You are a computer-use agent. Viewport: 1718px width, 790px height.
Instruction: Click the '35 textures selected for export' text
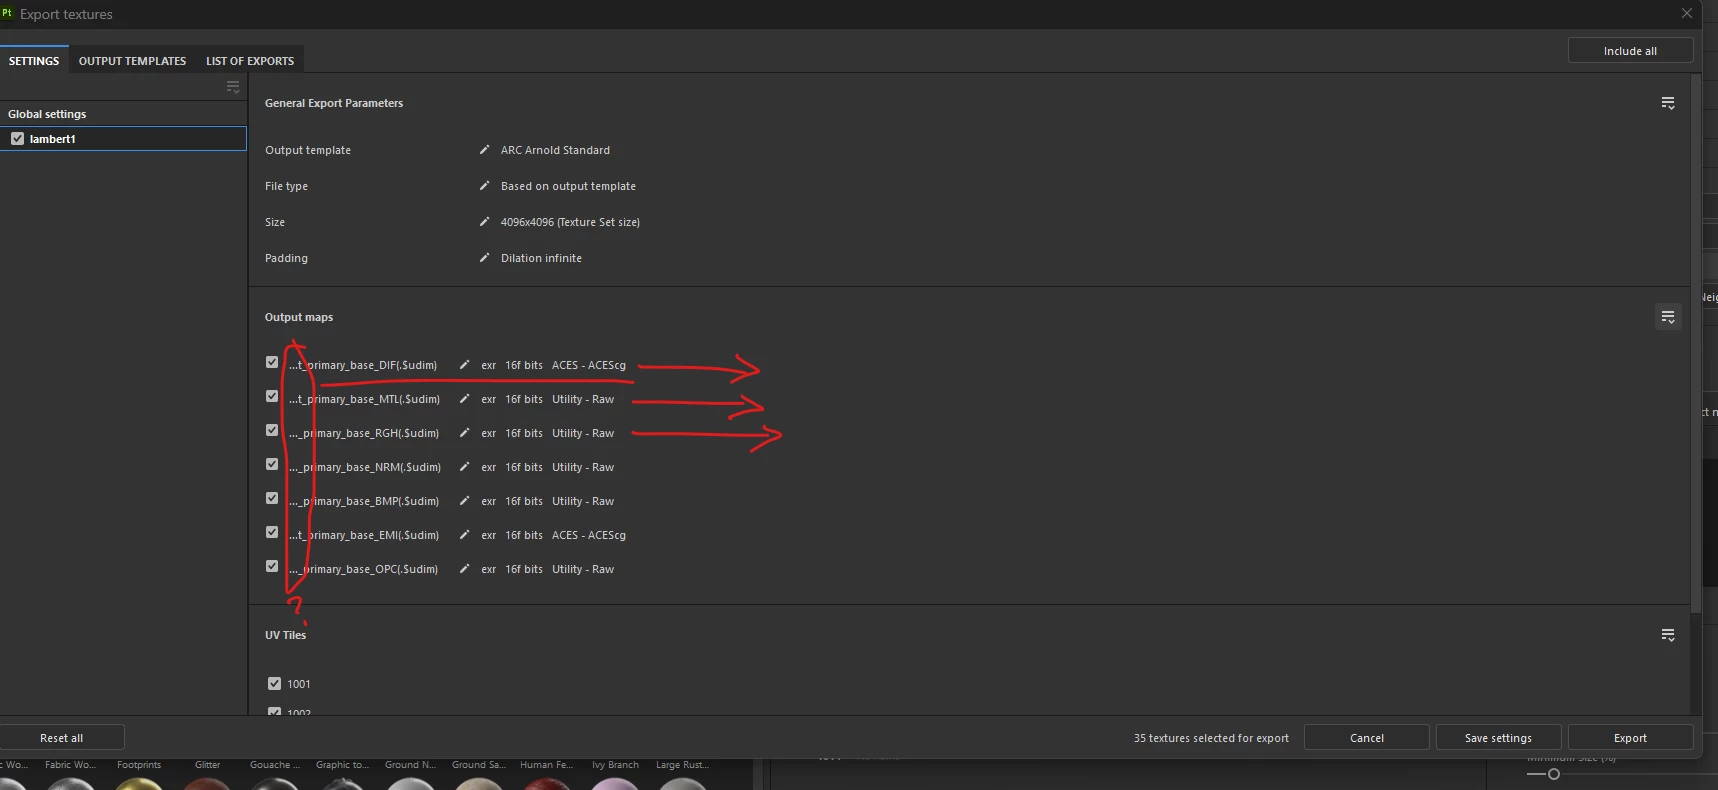coord(1211,738)
